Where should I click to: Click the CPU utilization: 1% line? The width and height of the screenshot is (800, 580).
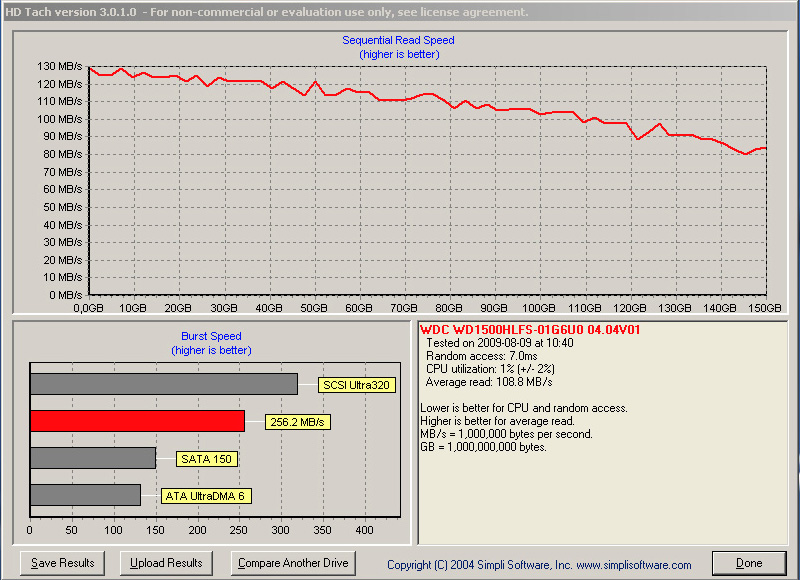point(490,369)
